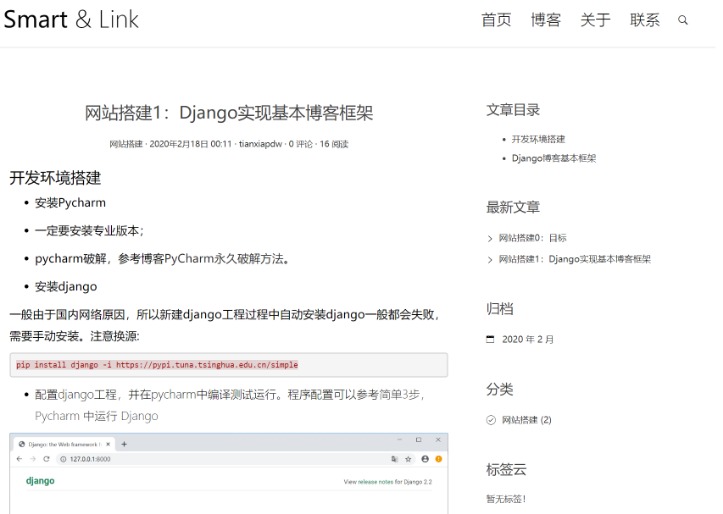This screenshot has width=723, height=514.
Task: Click the calendar icon beside 2020 年 2 月
Action: 490,339
